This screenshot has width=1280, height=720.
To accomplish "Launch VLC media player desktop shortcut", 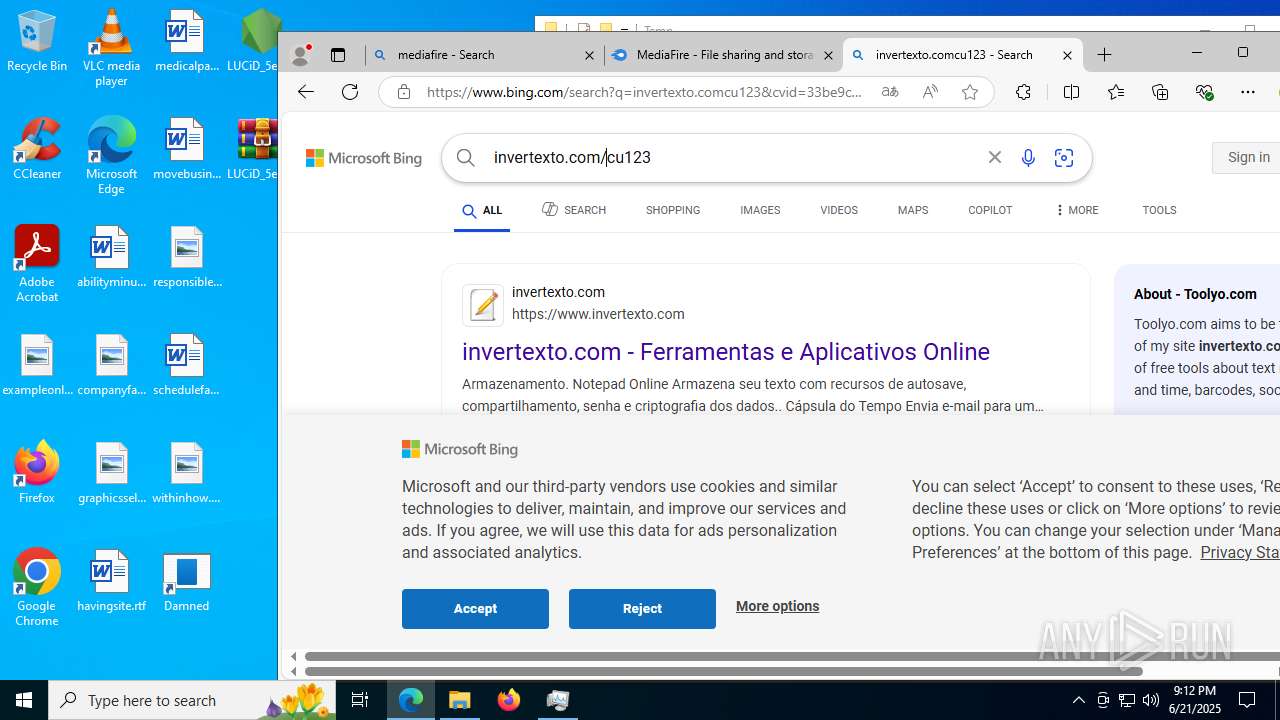I will pos(111,47).
